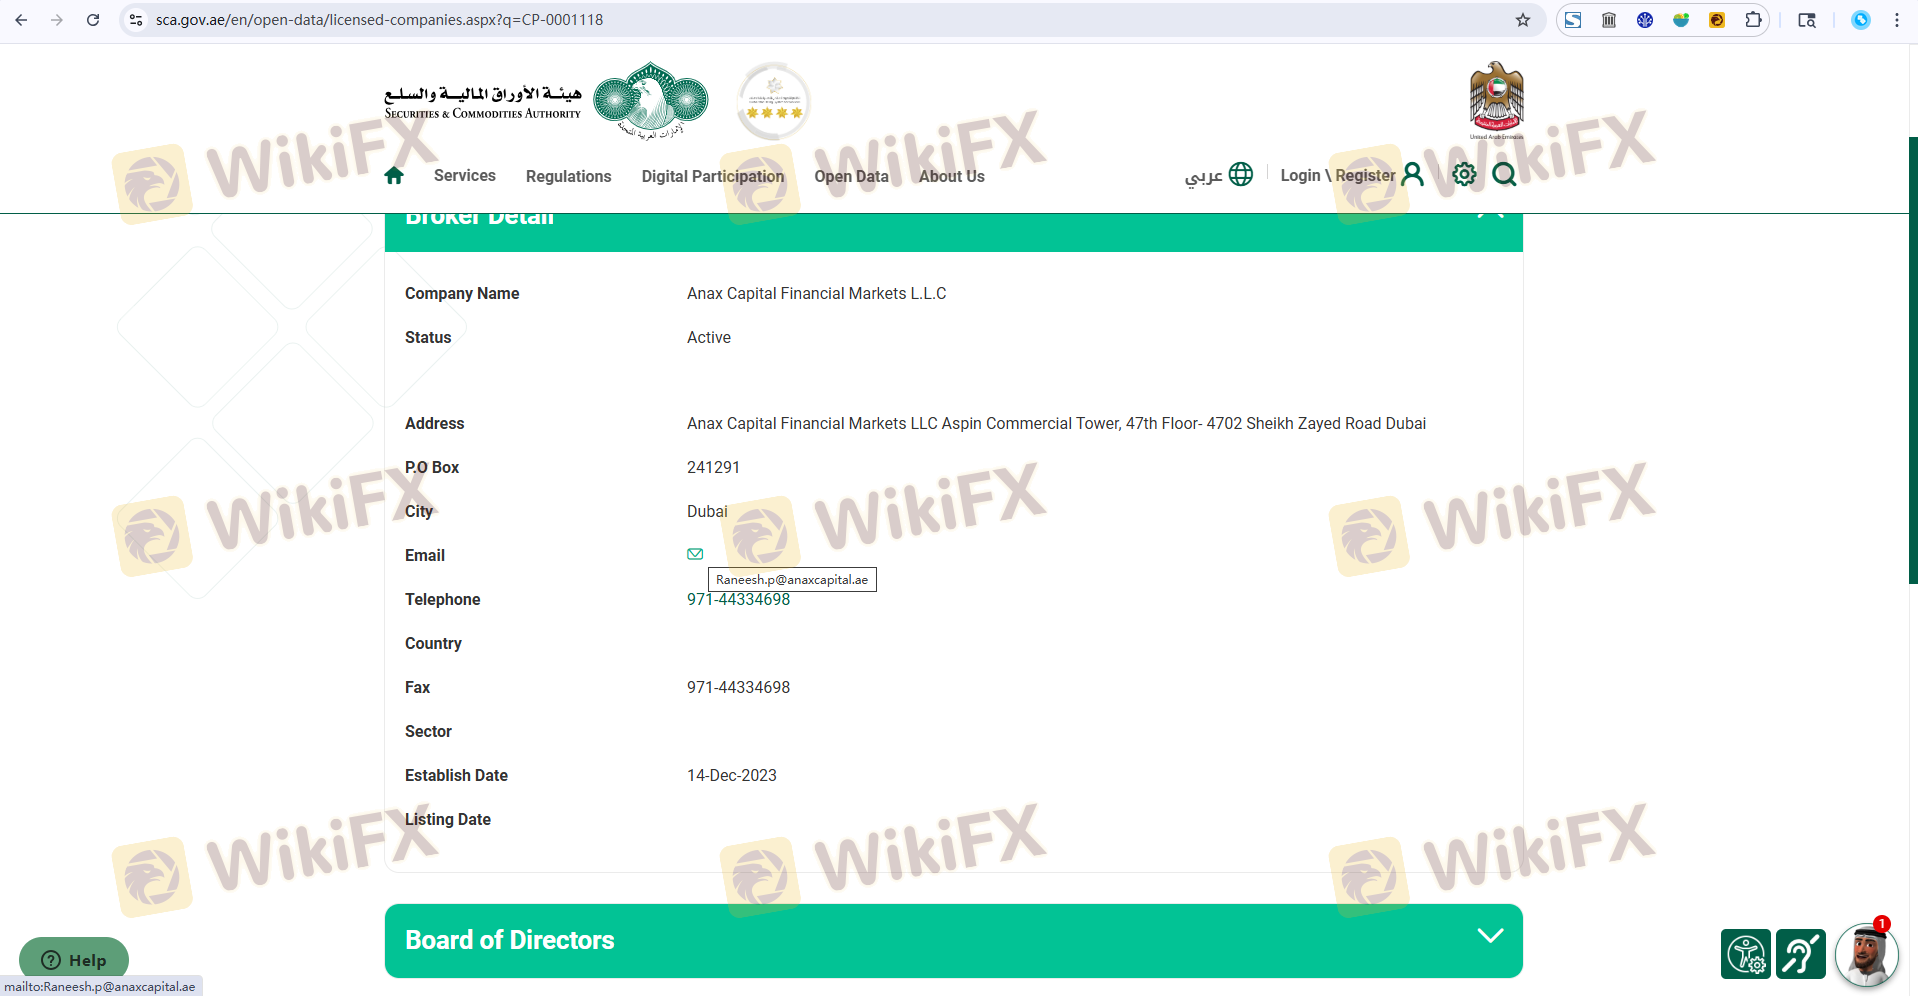This screenshot has width=1918, height=996.
Task: Click the user profile icon beside Register
Action: click(1412, 175)
